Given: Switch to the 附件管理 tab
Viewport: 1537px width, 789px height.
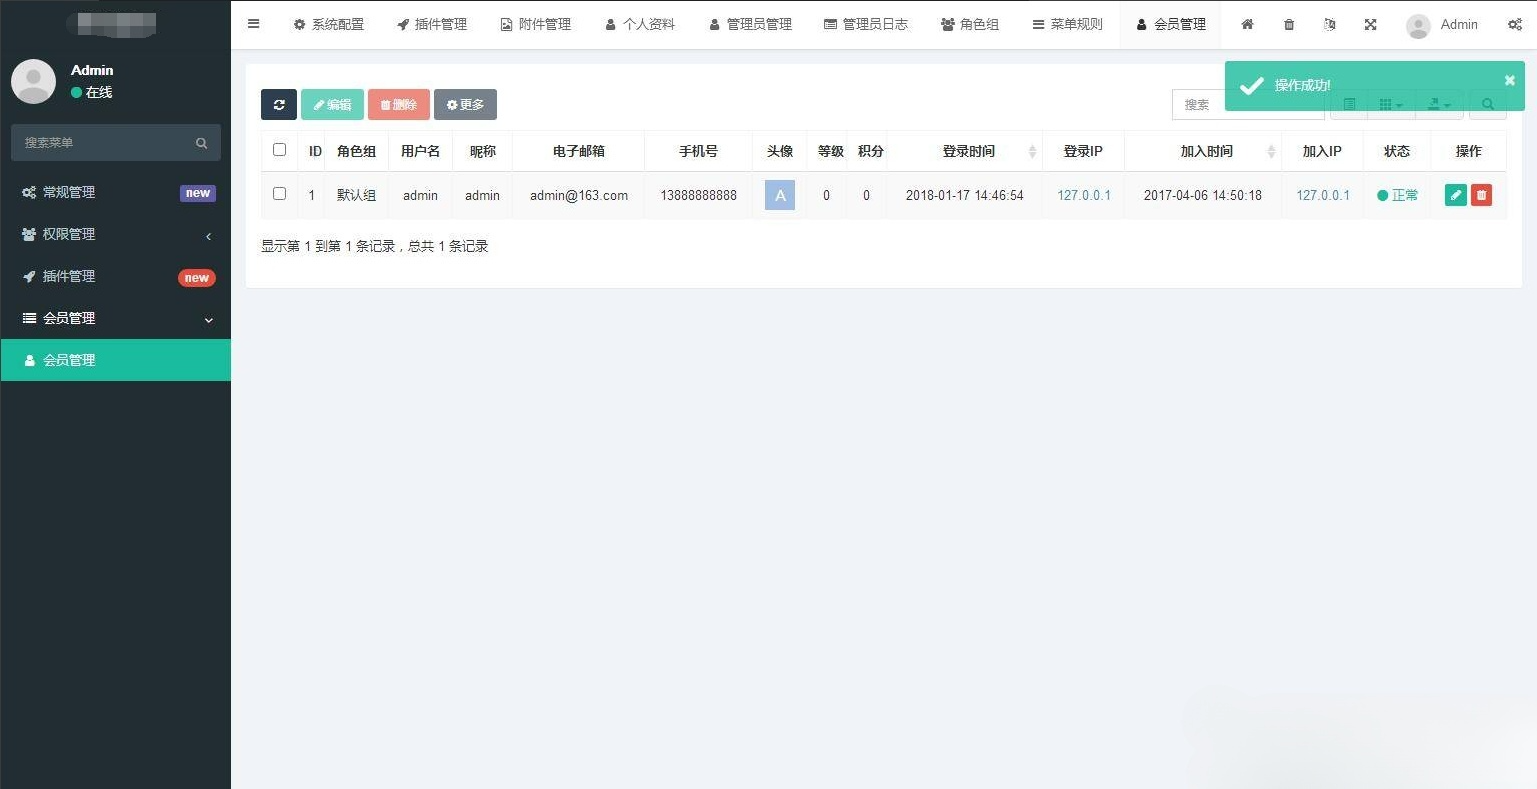Looking at the screenshot, I should click(x=536, y=25).
